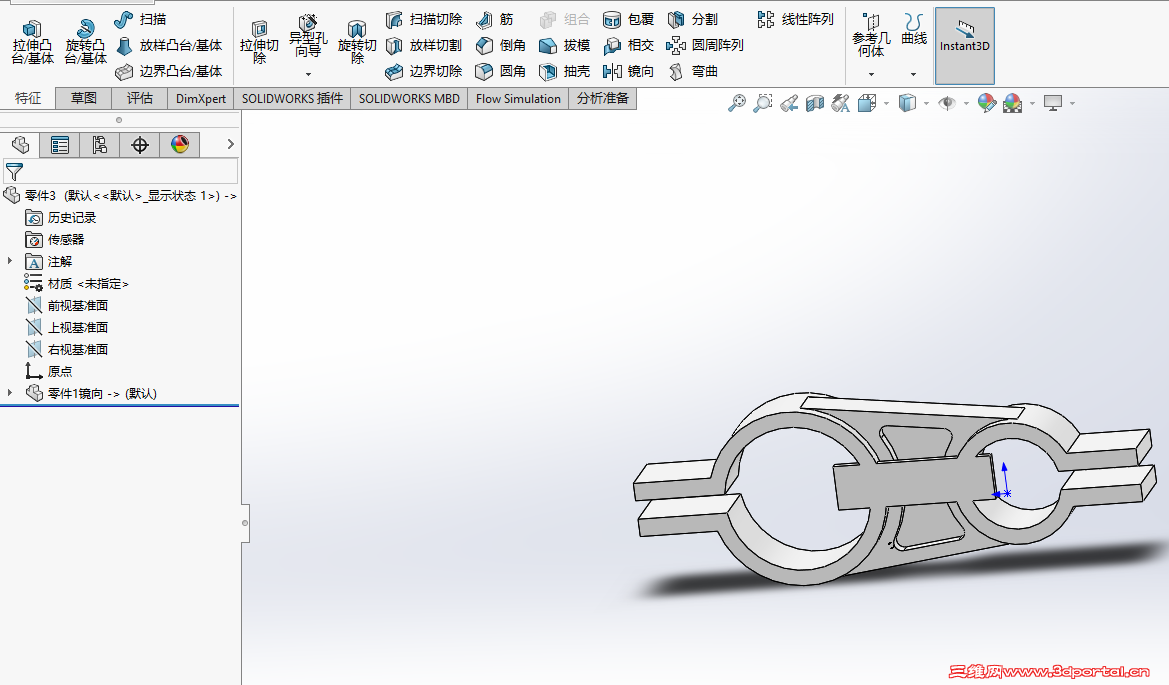1169x685 pixels.
Task: Select the Chamfer tool (倒角)
Action: [x=501, y=45]
